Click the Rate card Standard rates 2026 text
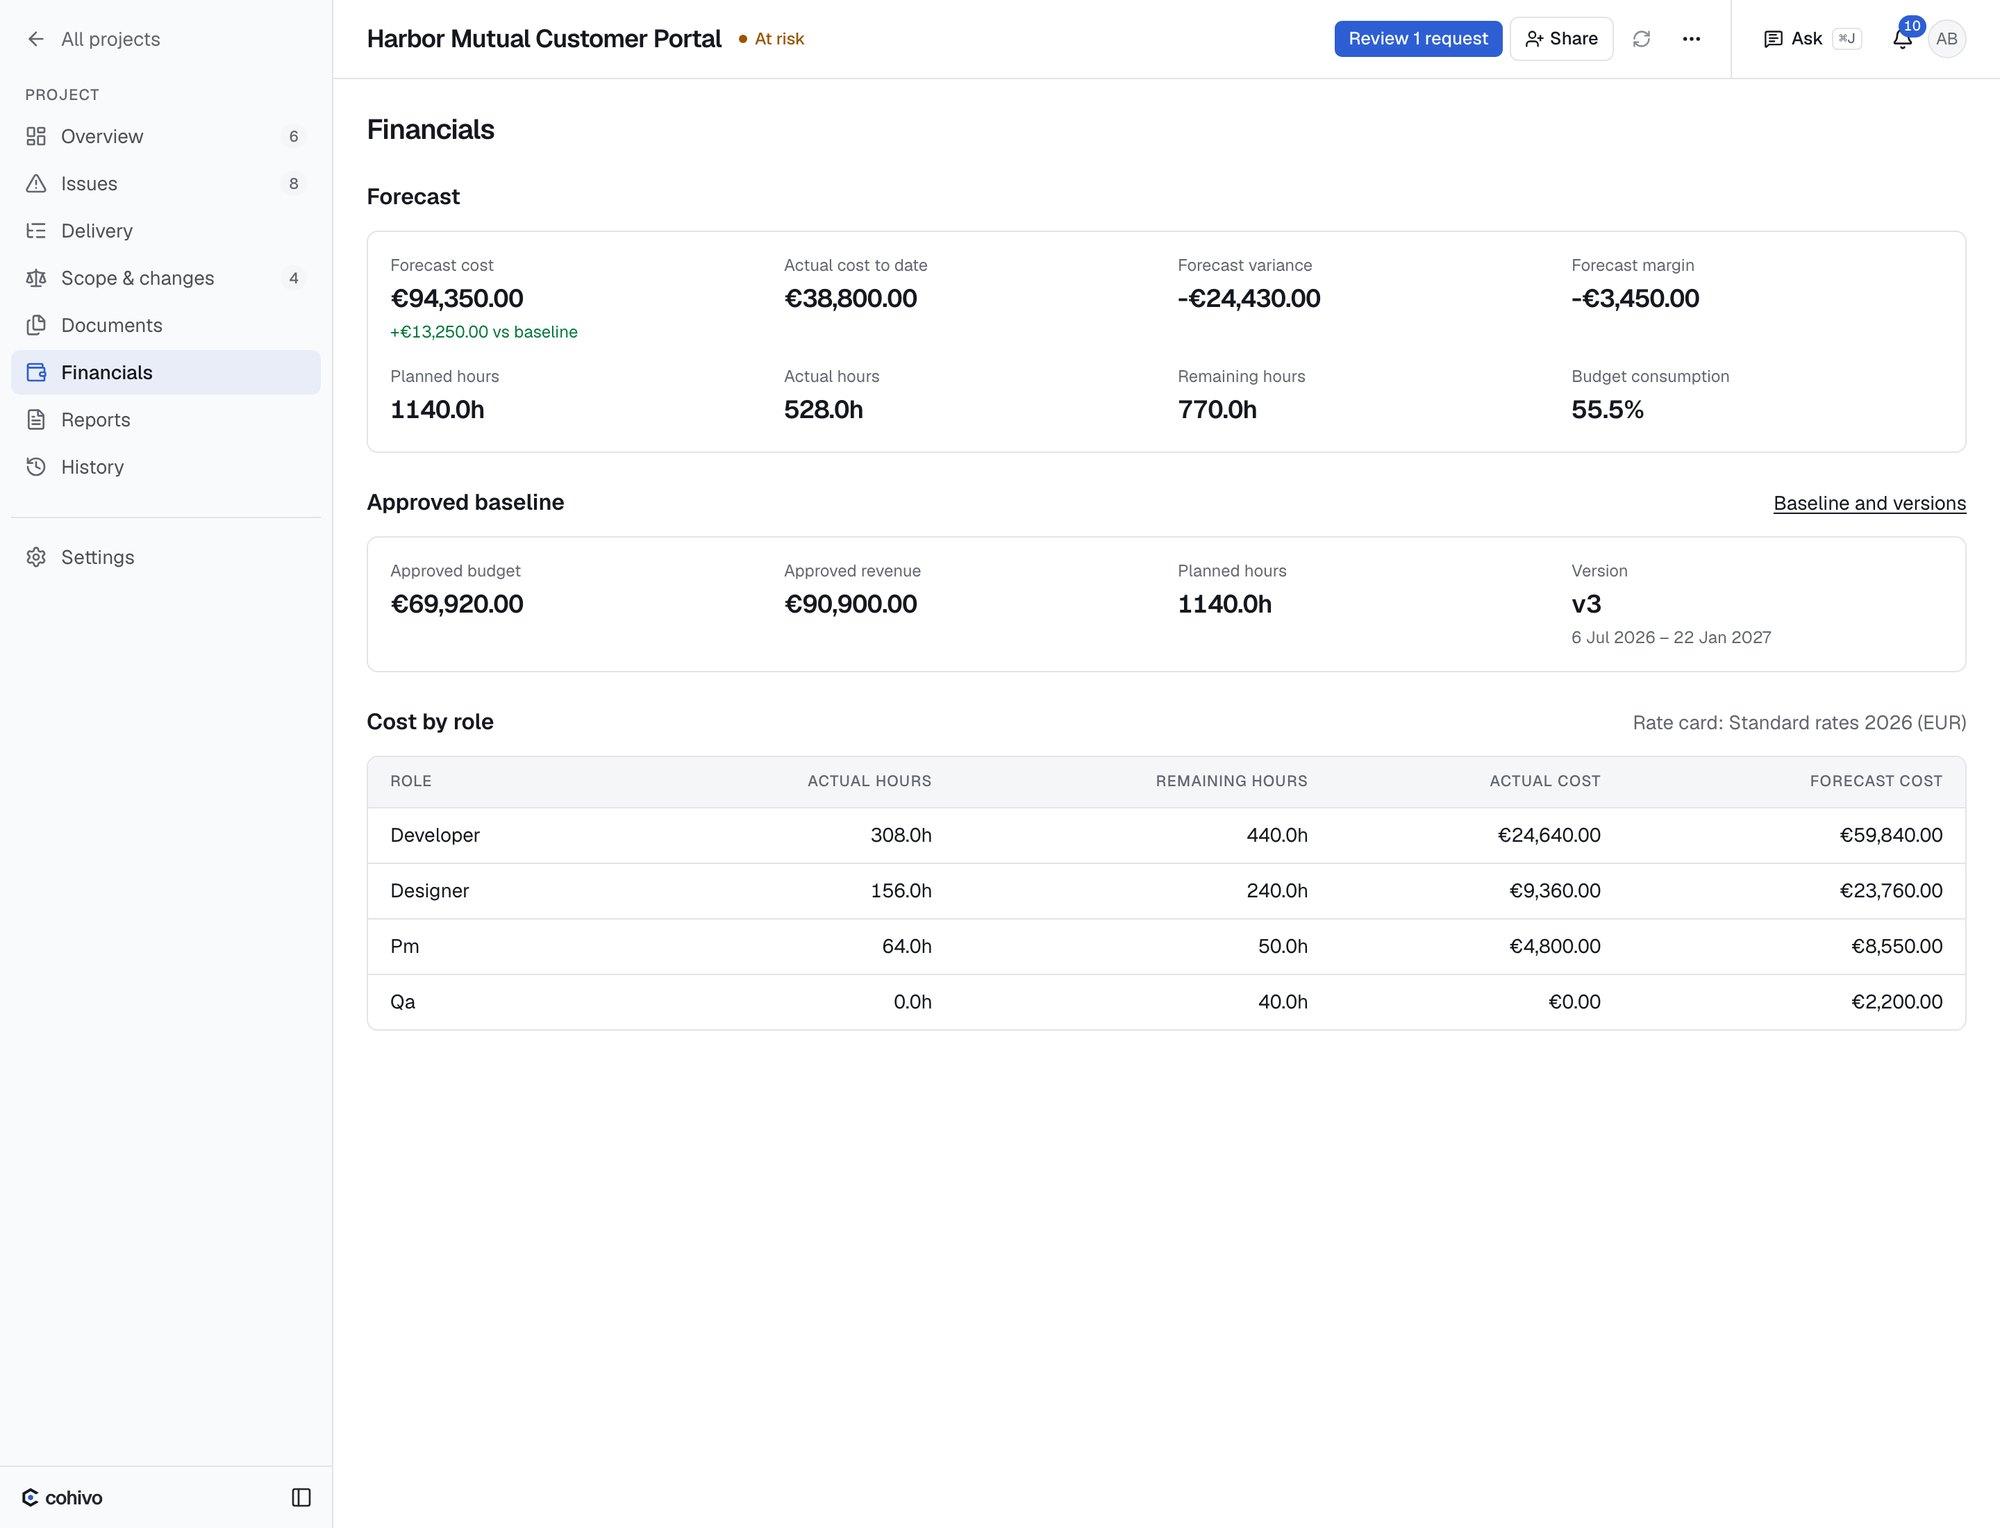This screenshot has width=2000, height=1528. (1799, 722)
